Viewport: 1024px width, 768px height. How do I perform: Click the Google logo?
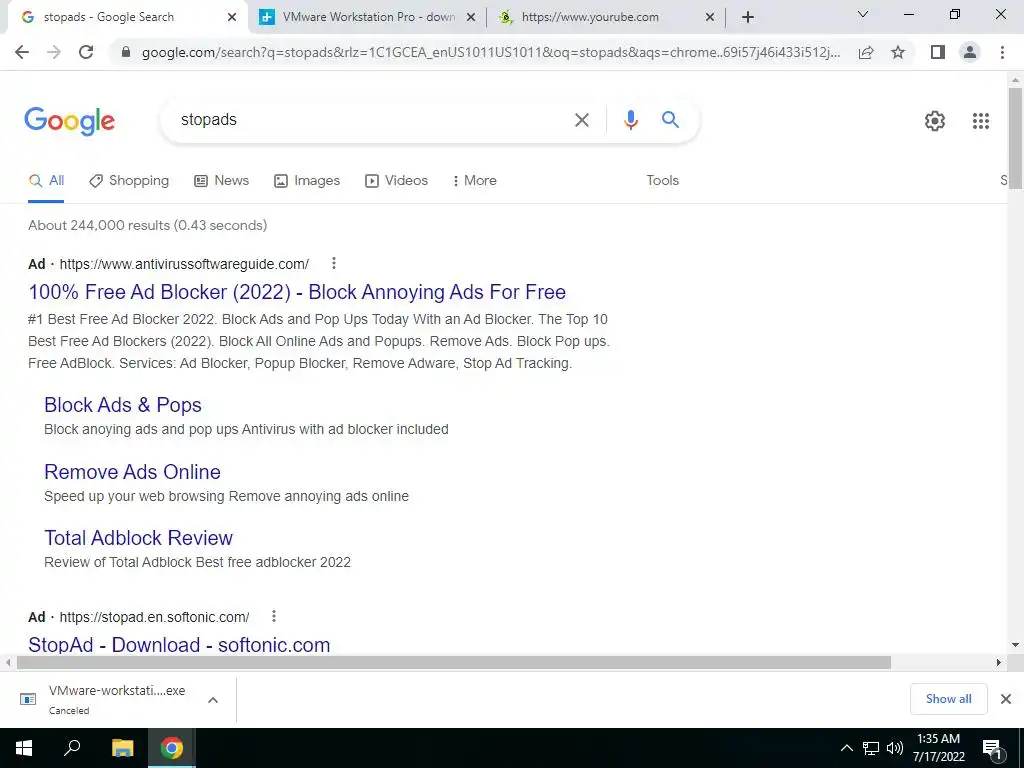pos(70,121)
